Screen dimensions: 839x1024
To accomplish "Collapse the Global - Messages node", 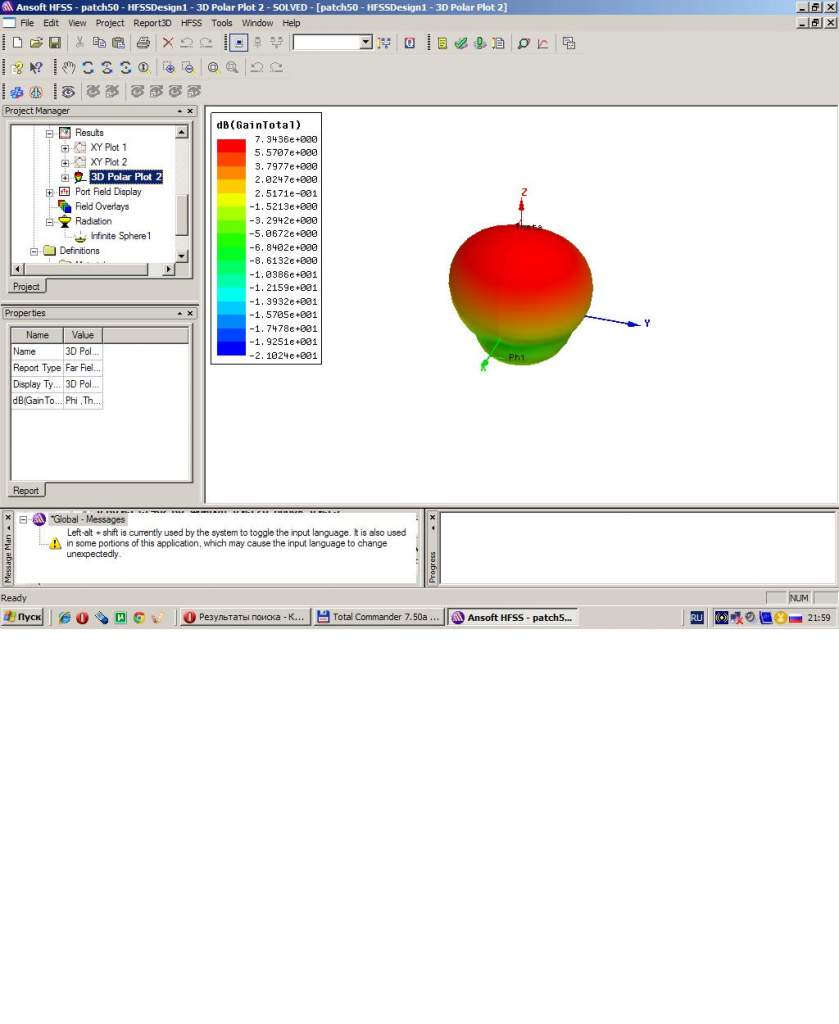I will tap(24, 520).
